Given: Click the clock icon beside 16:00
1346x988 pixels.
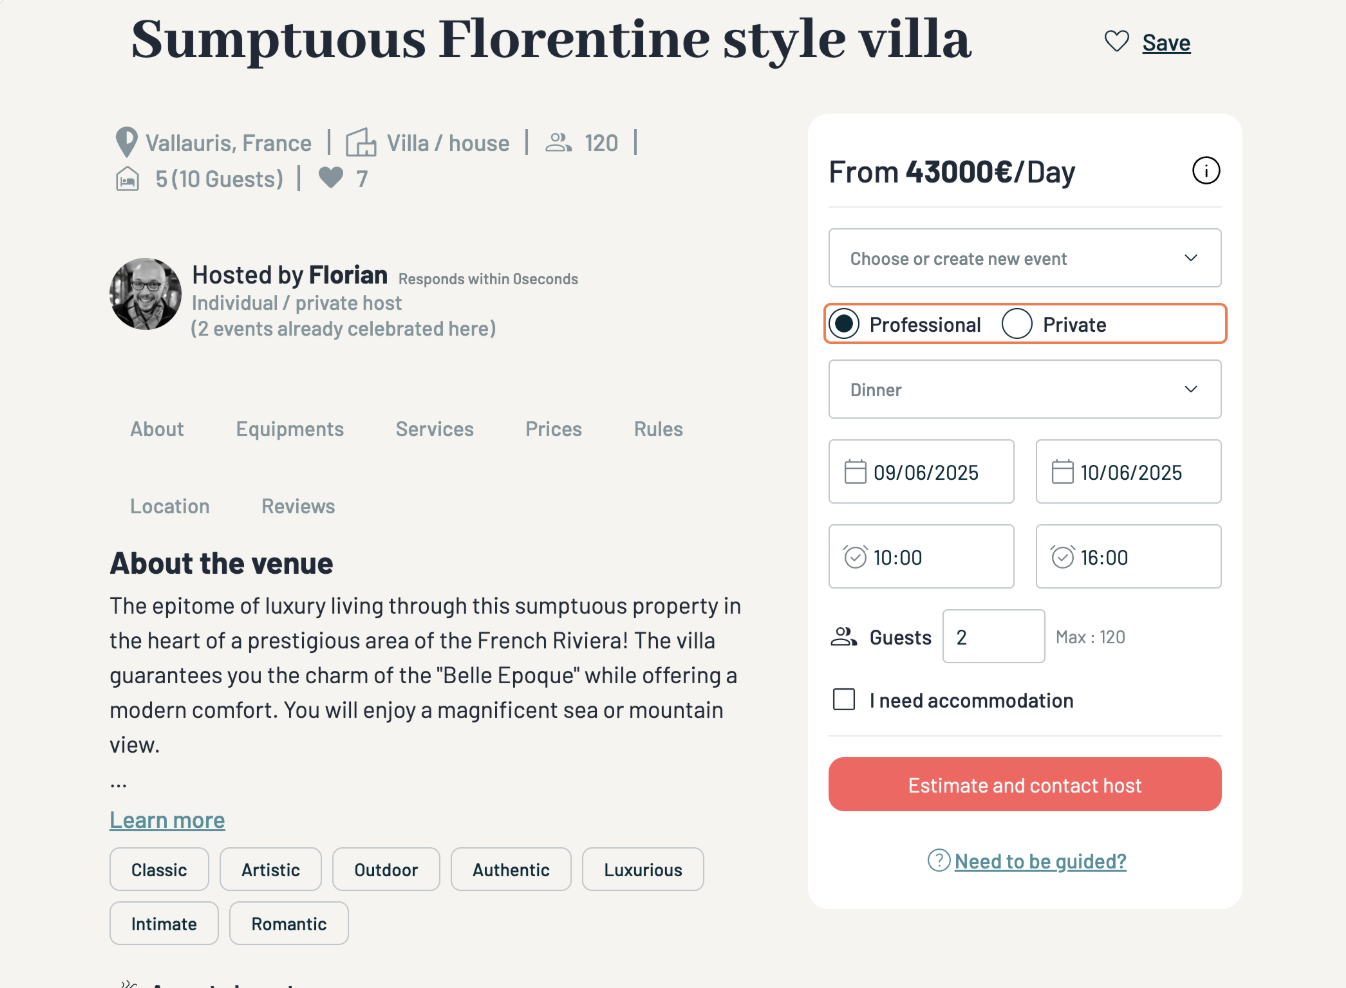Looking at the screenshot, I should tap(1062, 557).
